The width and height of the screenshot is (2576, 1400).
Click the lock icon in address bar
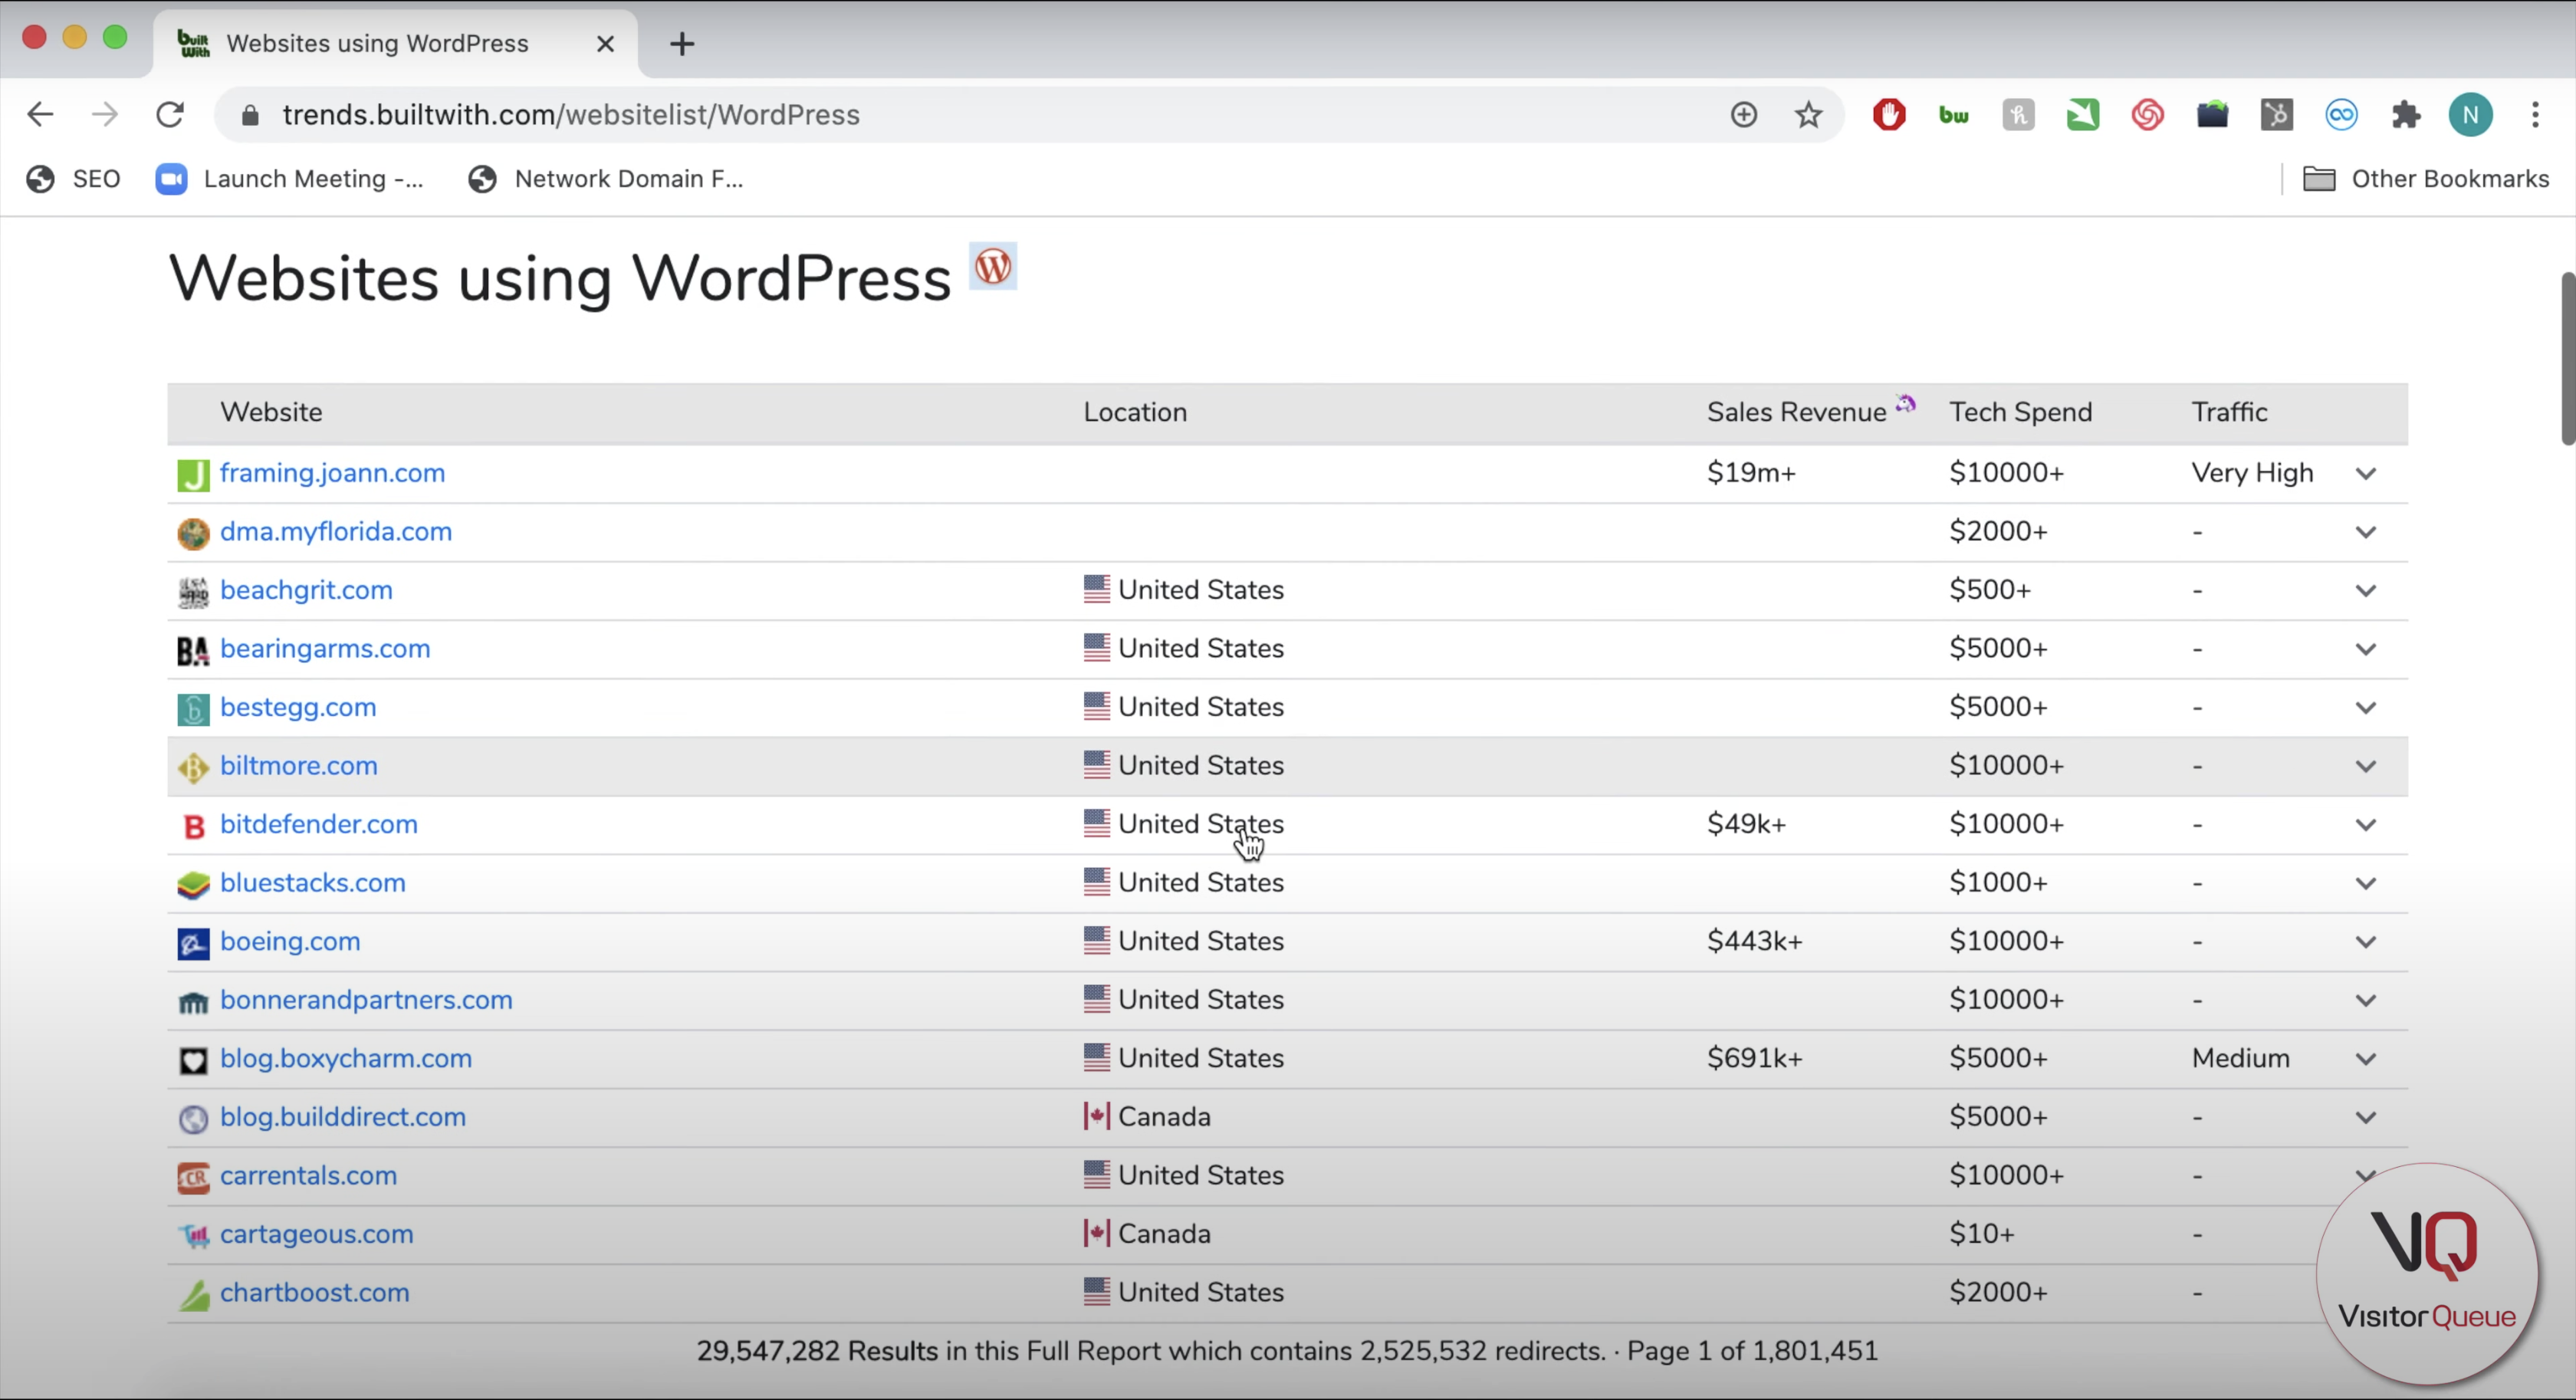[250, 115]
